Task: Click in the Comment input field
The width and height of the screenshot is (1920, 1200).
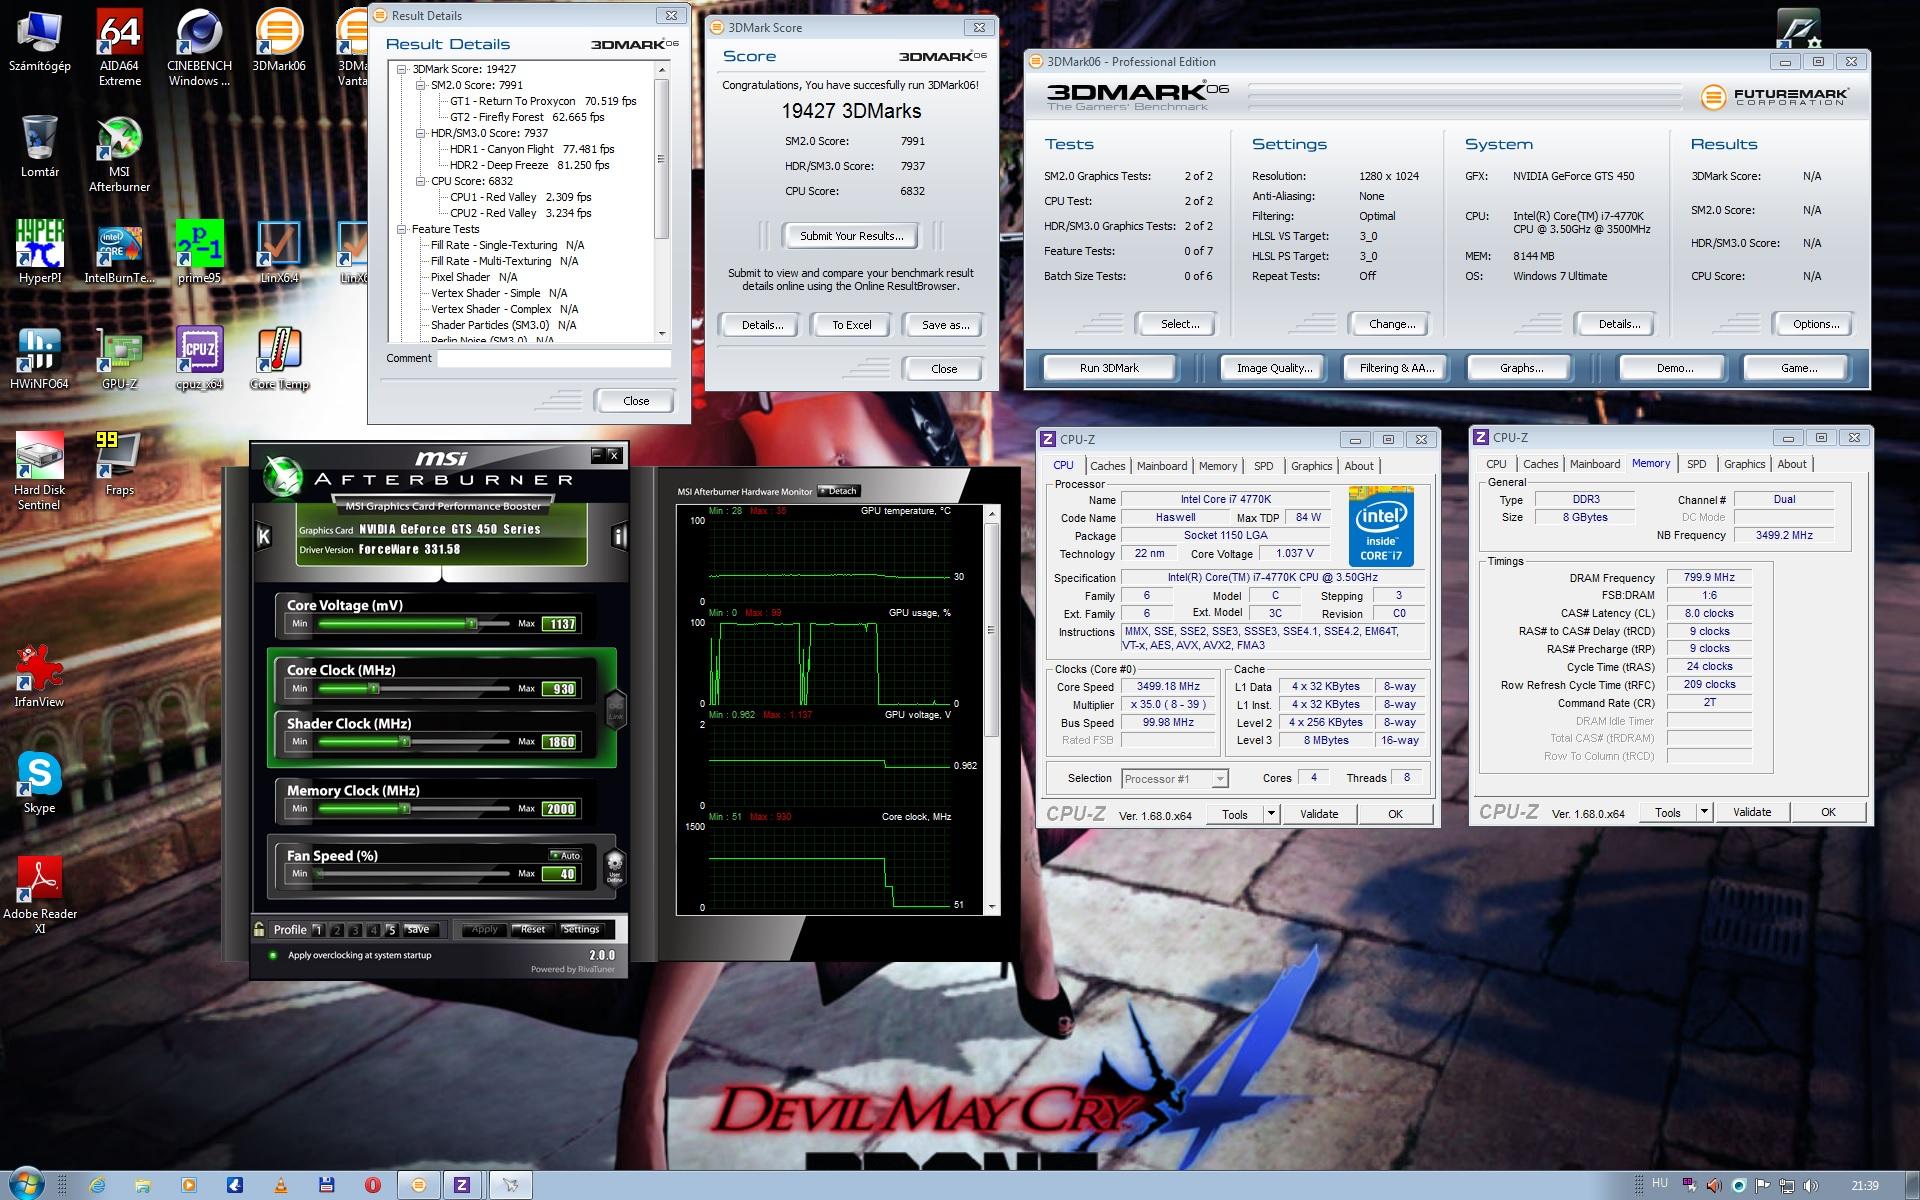Action: coord(553,358)
